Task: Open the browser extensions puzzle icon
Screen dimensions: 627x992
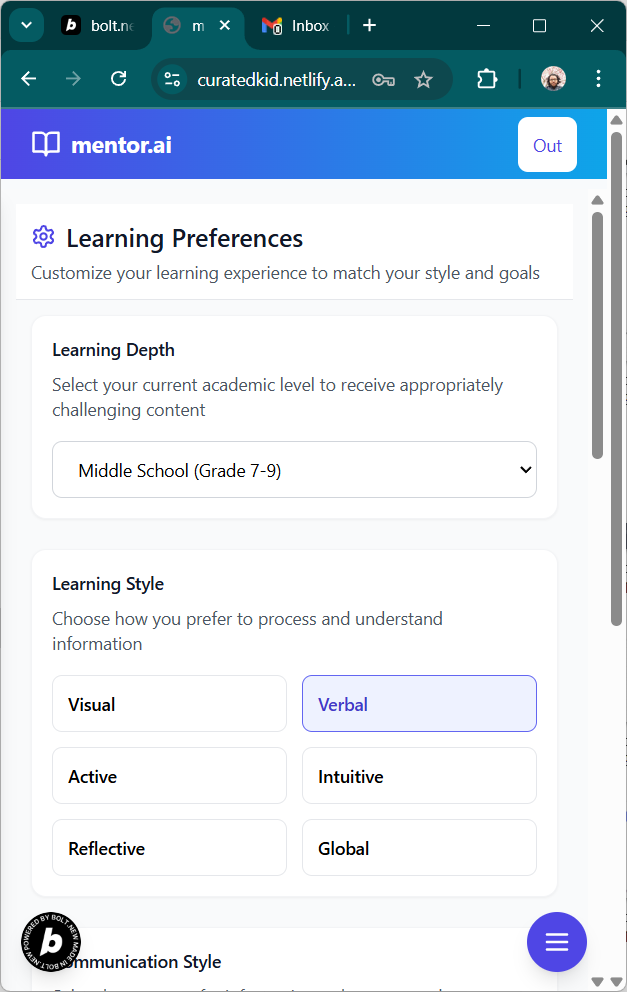Action: coord(487,79)
